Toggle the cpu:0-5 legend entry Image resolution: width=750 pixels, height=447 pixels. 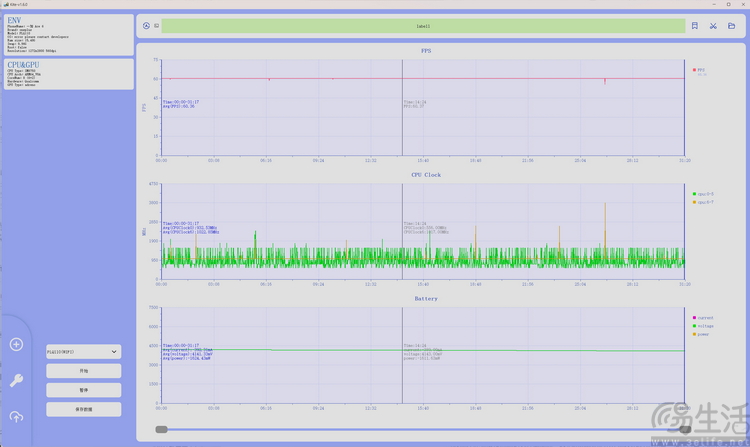coord(705,194)
